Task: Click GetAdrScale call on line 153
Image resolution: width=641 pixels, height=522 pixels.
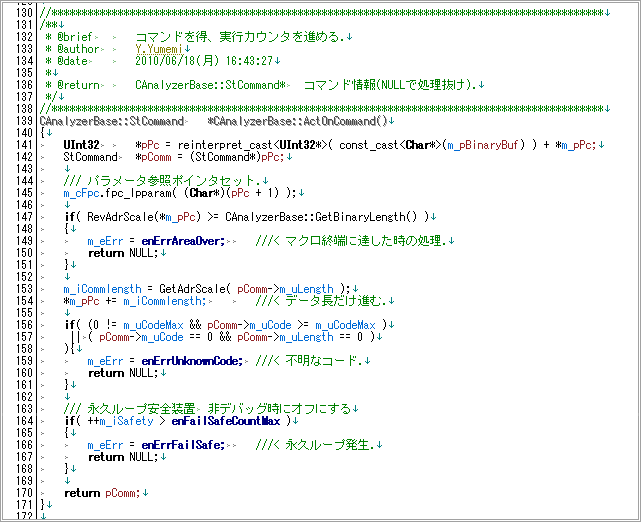Action: click(192, 289)
